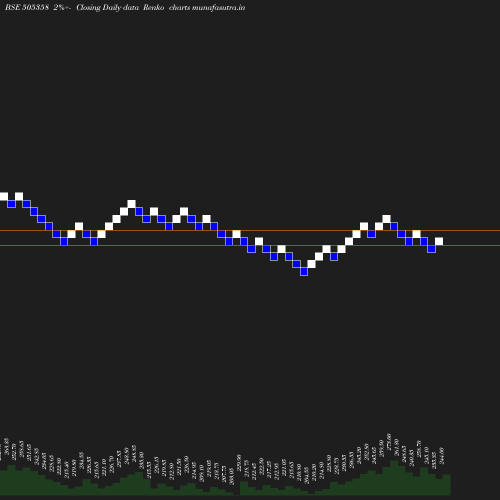
Task: Select the lowest blue Renko brick
Action: coord(304,272)
